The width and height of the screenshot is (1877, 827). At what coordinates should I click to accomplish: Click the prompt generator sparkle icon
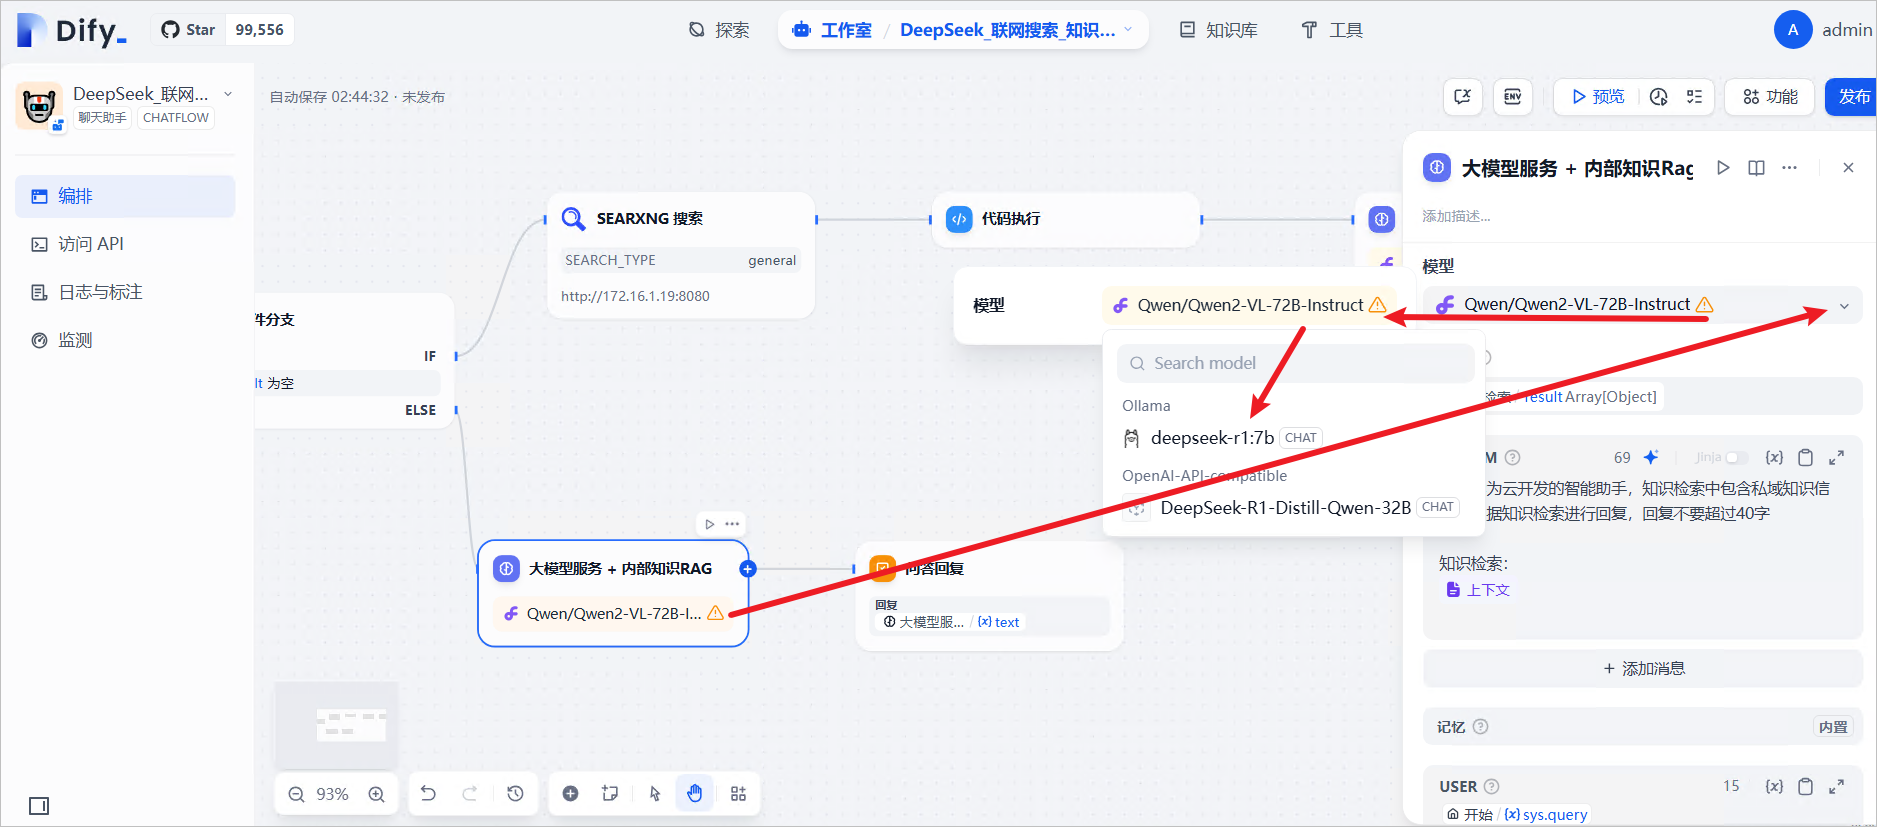click(1651, 457)
